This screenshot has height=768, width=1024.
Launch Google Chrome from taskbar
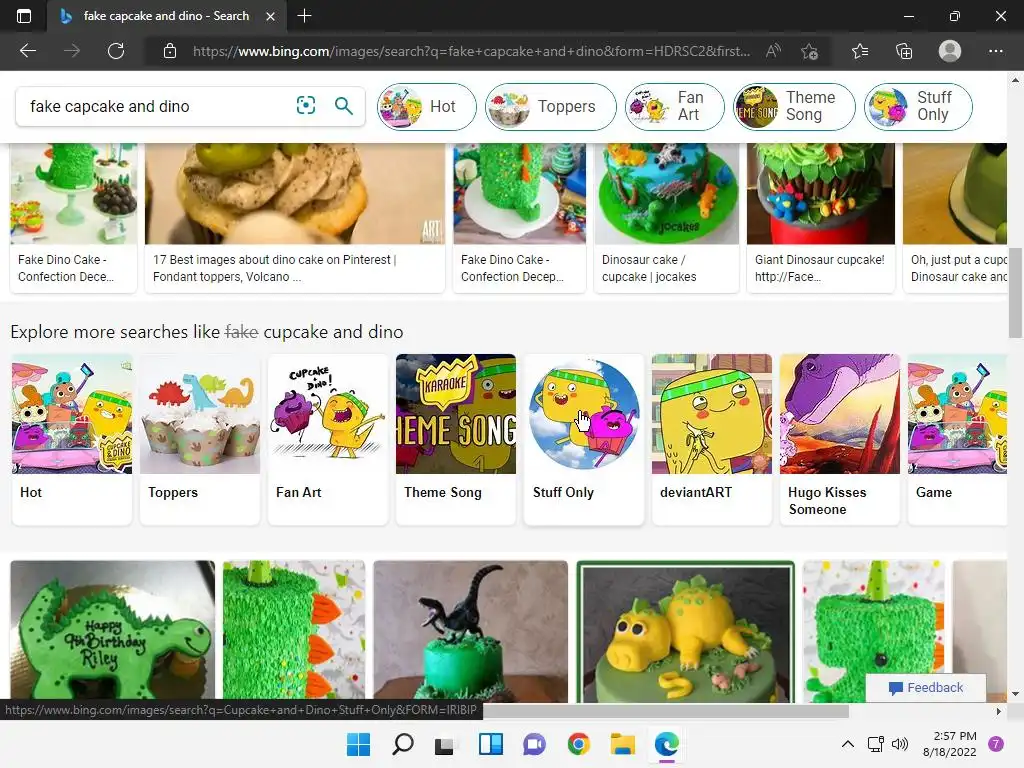click(x=578, y=744)
